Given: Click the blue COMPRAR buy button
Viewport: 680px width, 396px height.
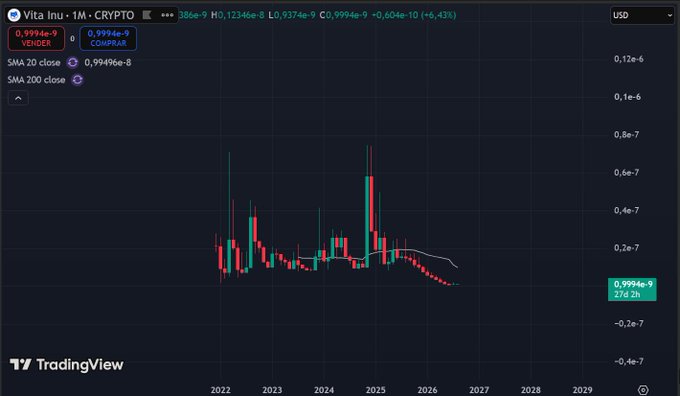Looking at the screenshot, I should point(108,38).
